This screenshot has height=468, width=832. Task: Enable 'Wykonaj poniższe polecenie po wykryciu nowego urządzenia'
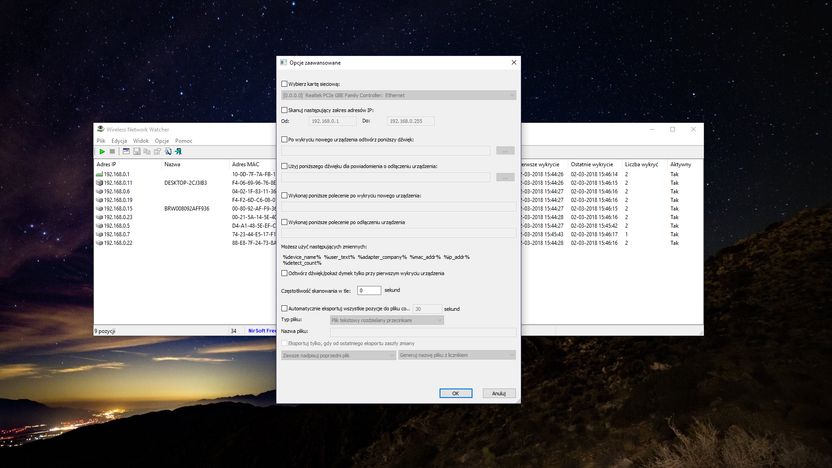click(x=284, y=196)
